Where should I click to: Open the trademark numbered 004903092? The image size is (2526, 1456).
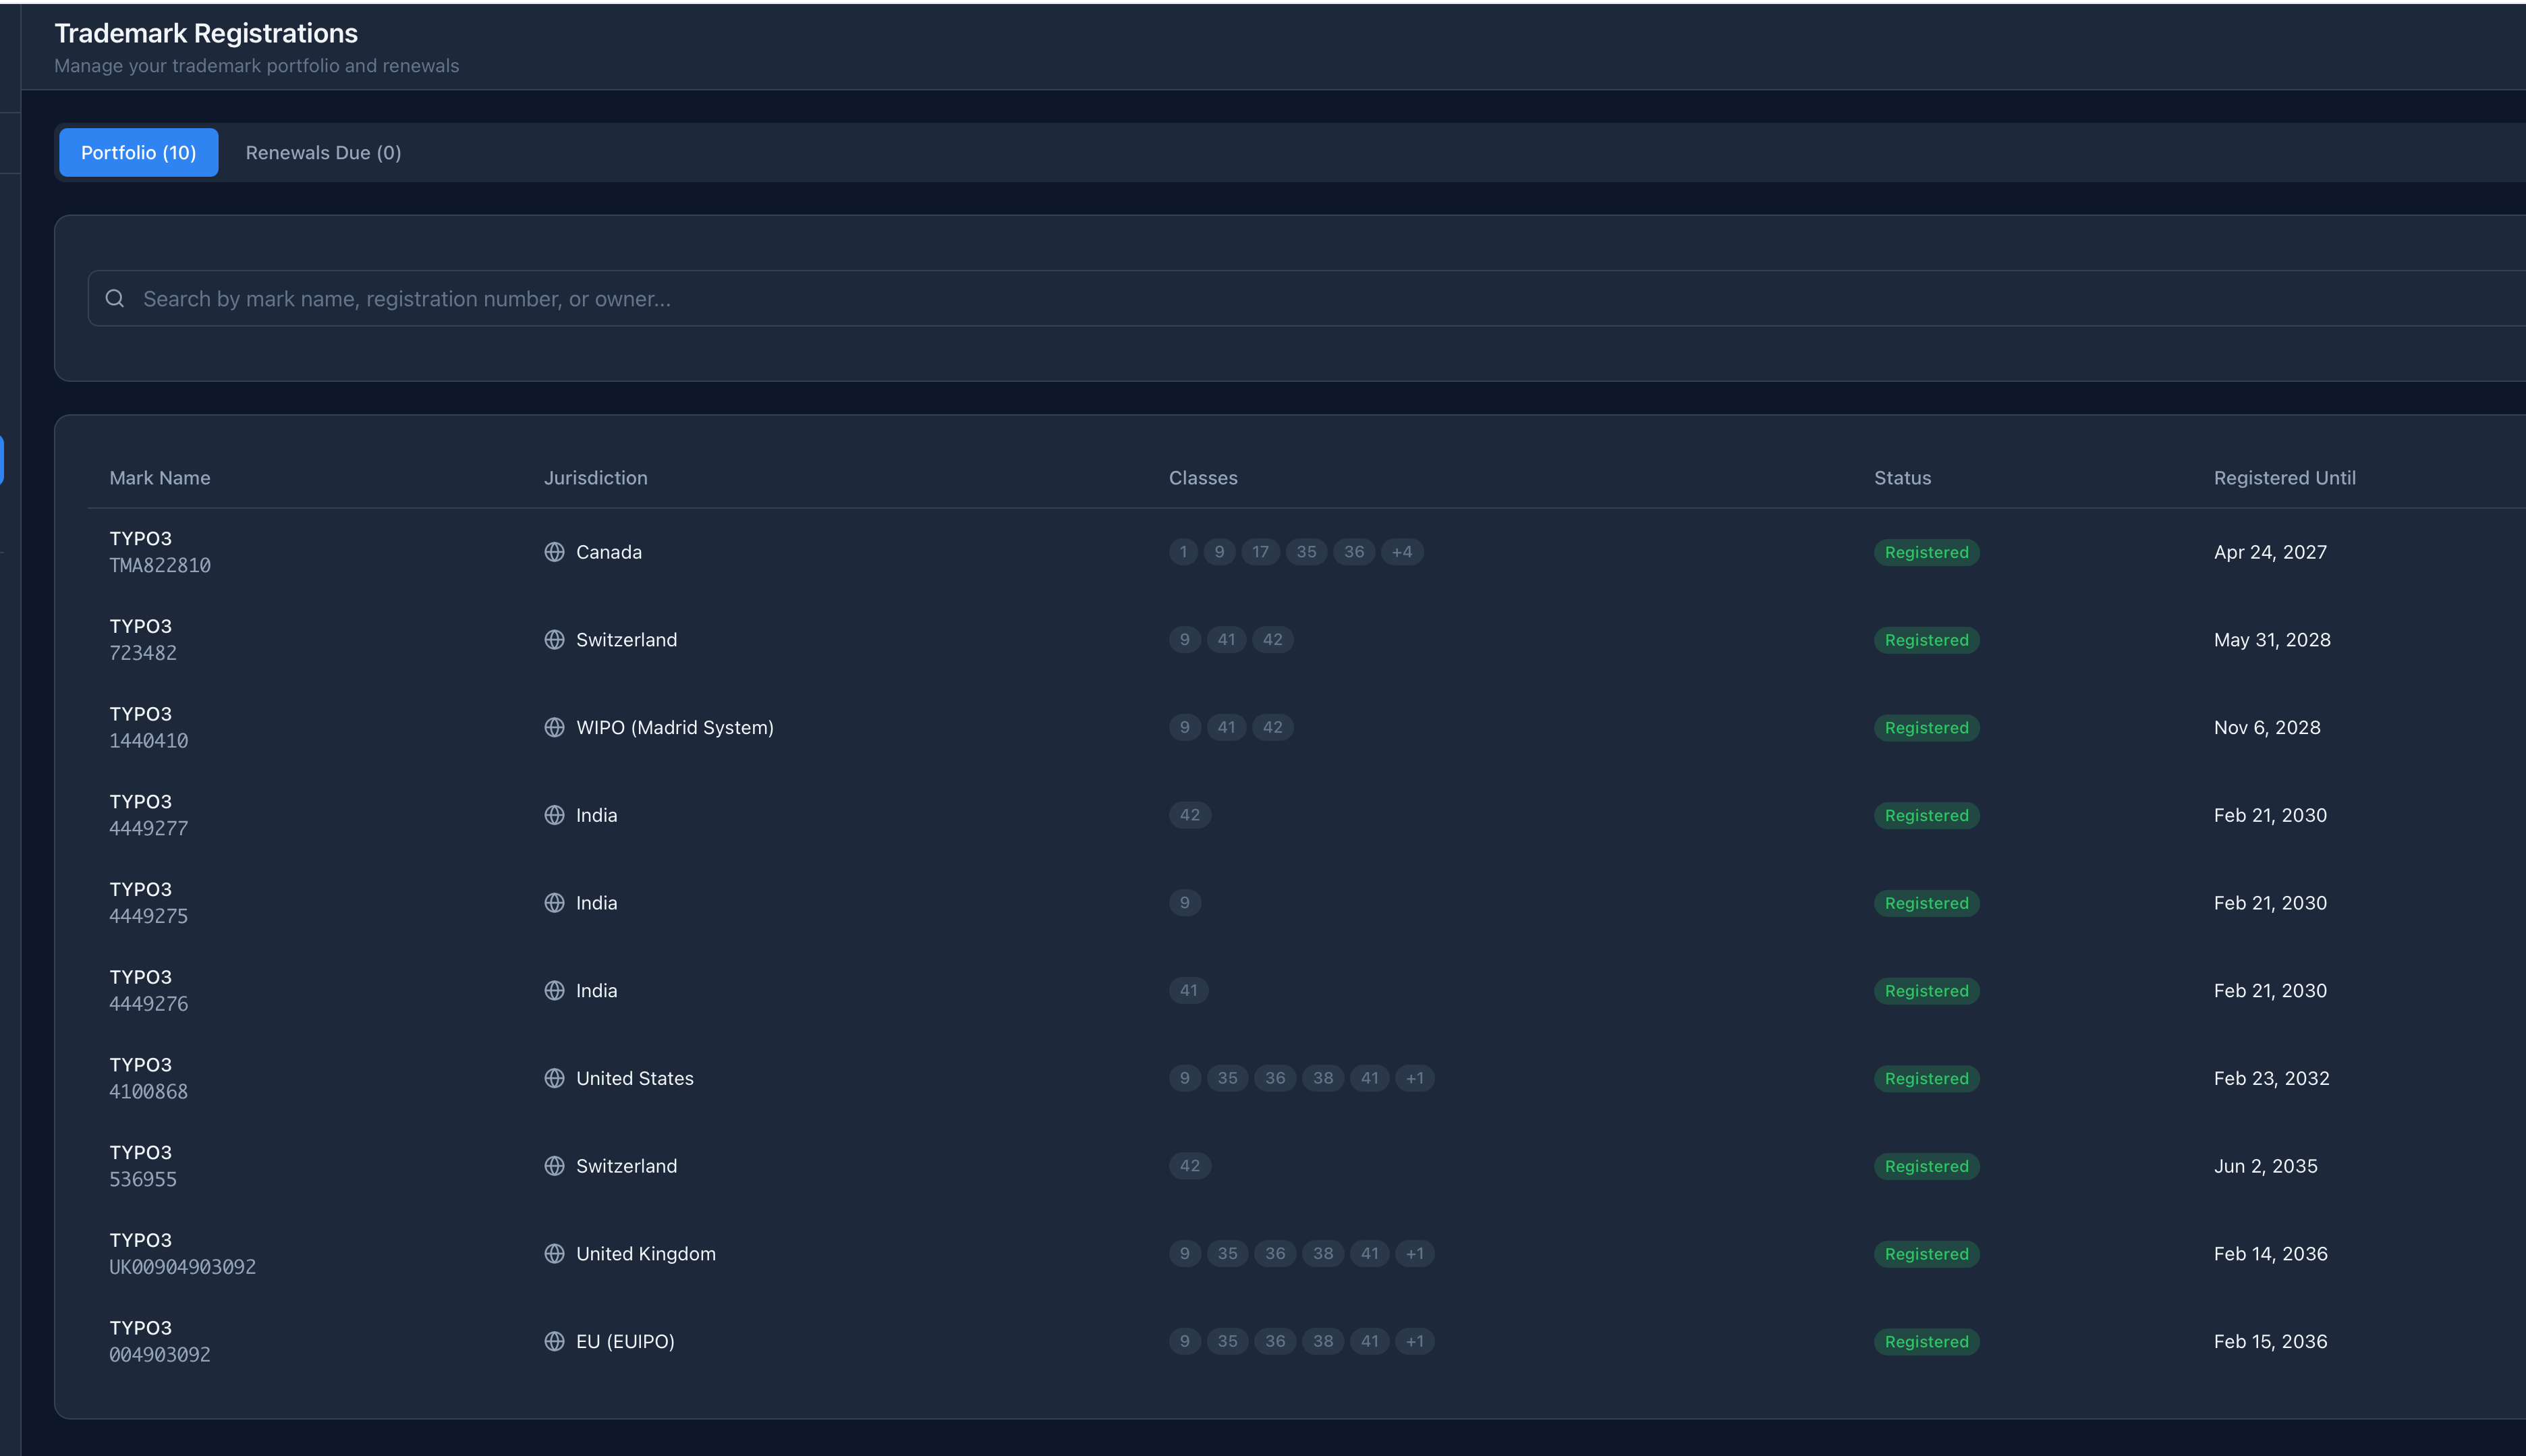tap(160, 1355)
